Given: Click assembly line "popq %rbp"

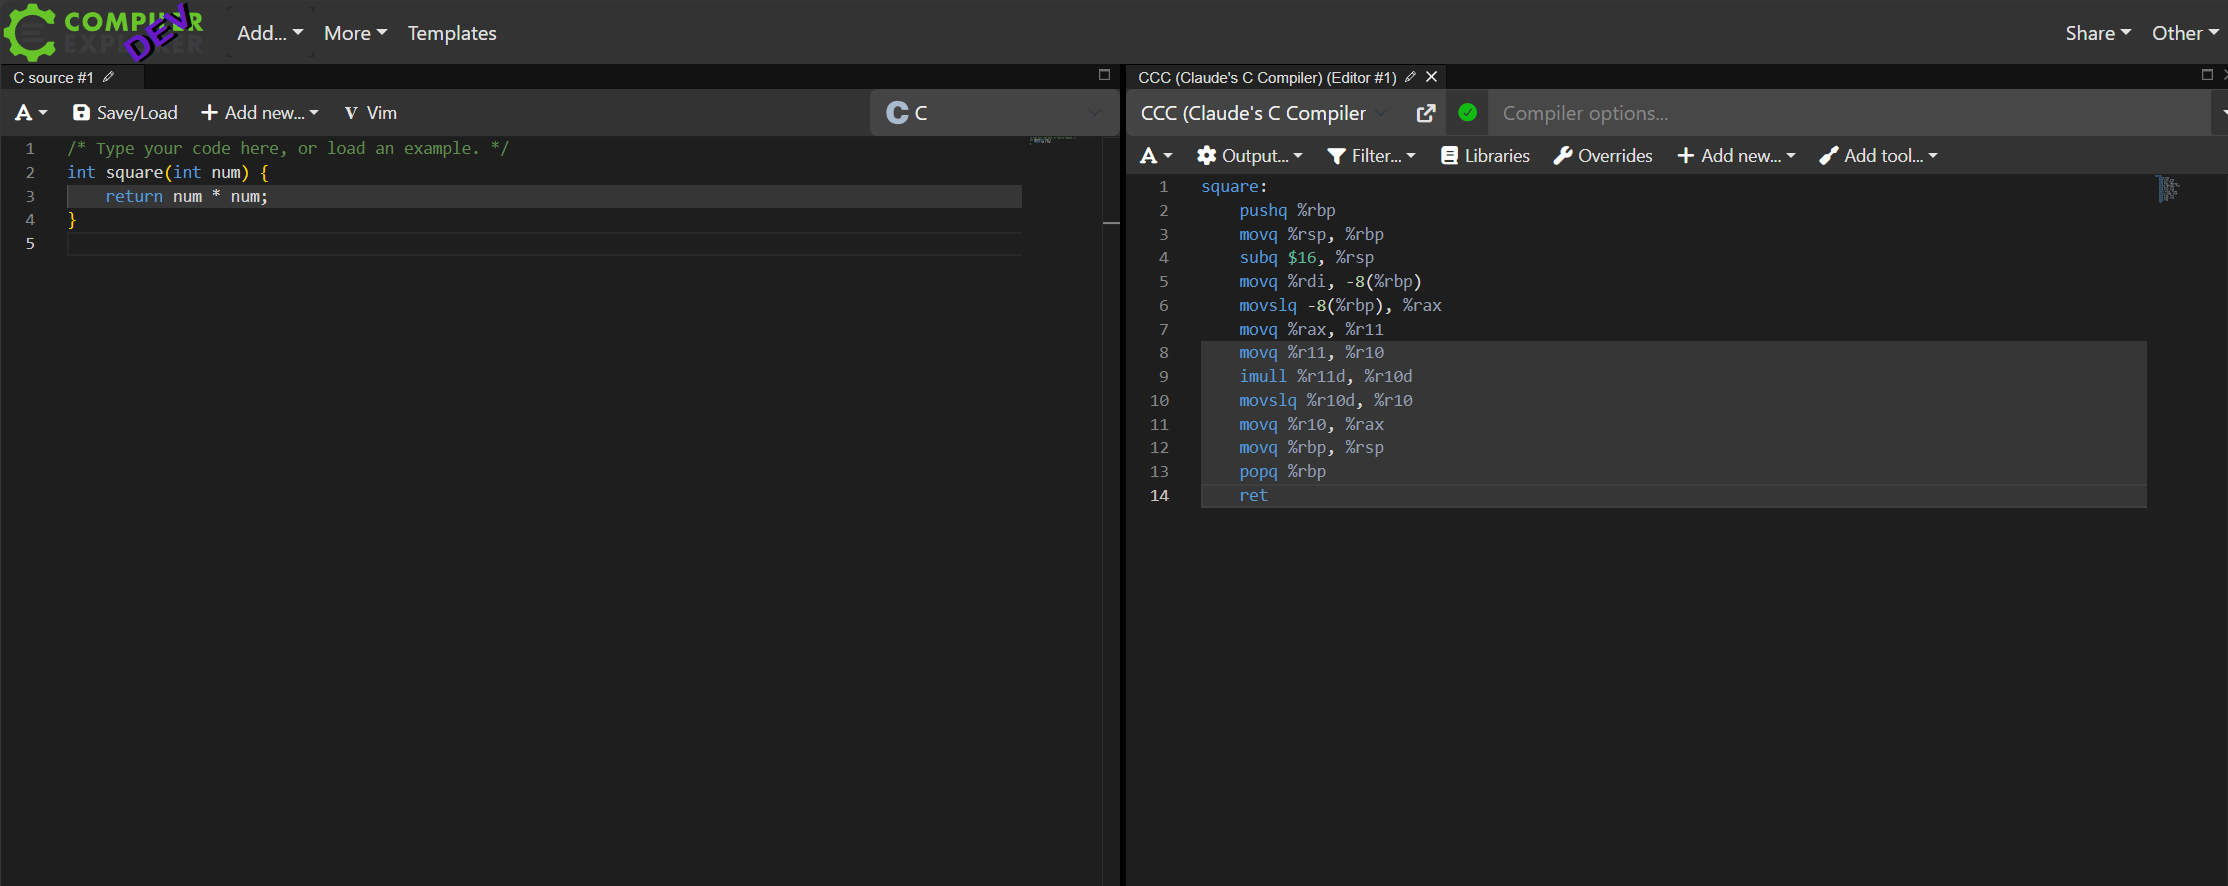Looking at the screenshot, I should (x=1282, y=472).
